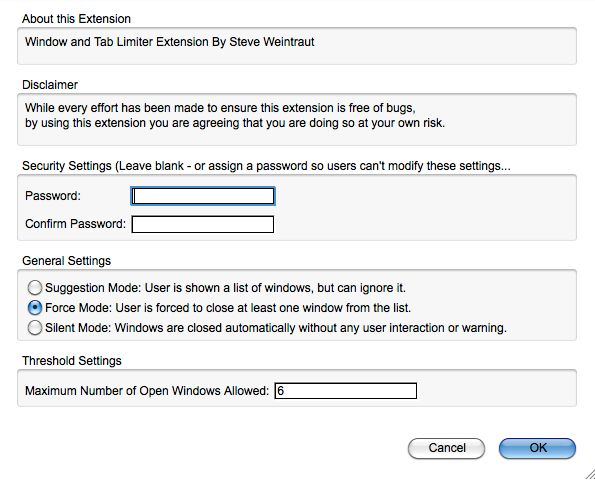The width and height of the screenshot is (595, 481).
Task: Confirm settings with the OK button
Action: [x=537, y=448]
